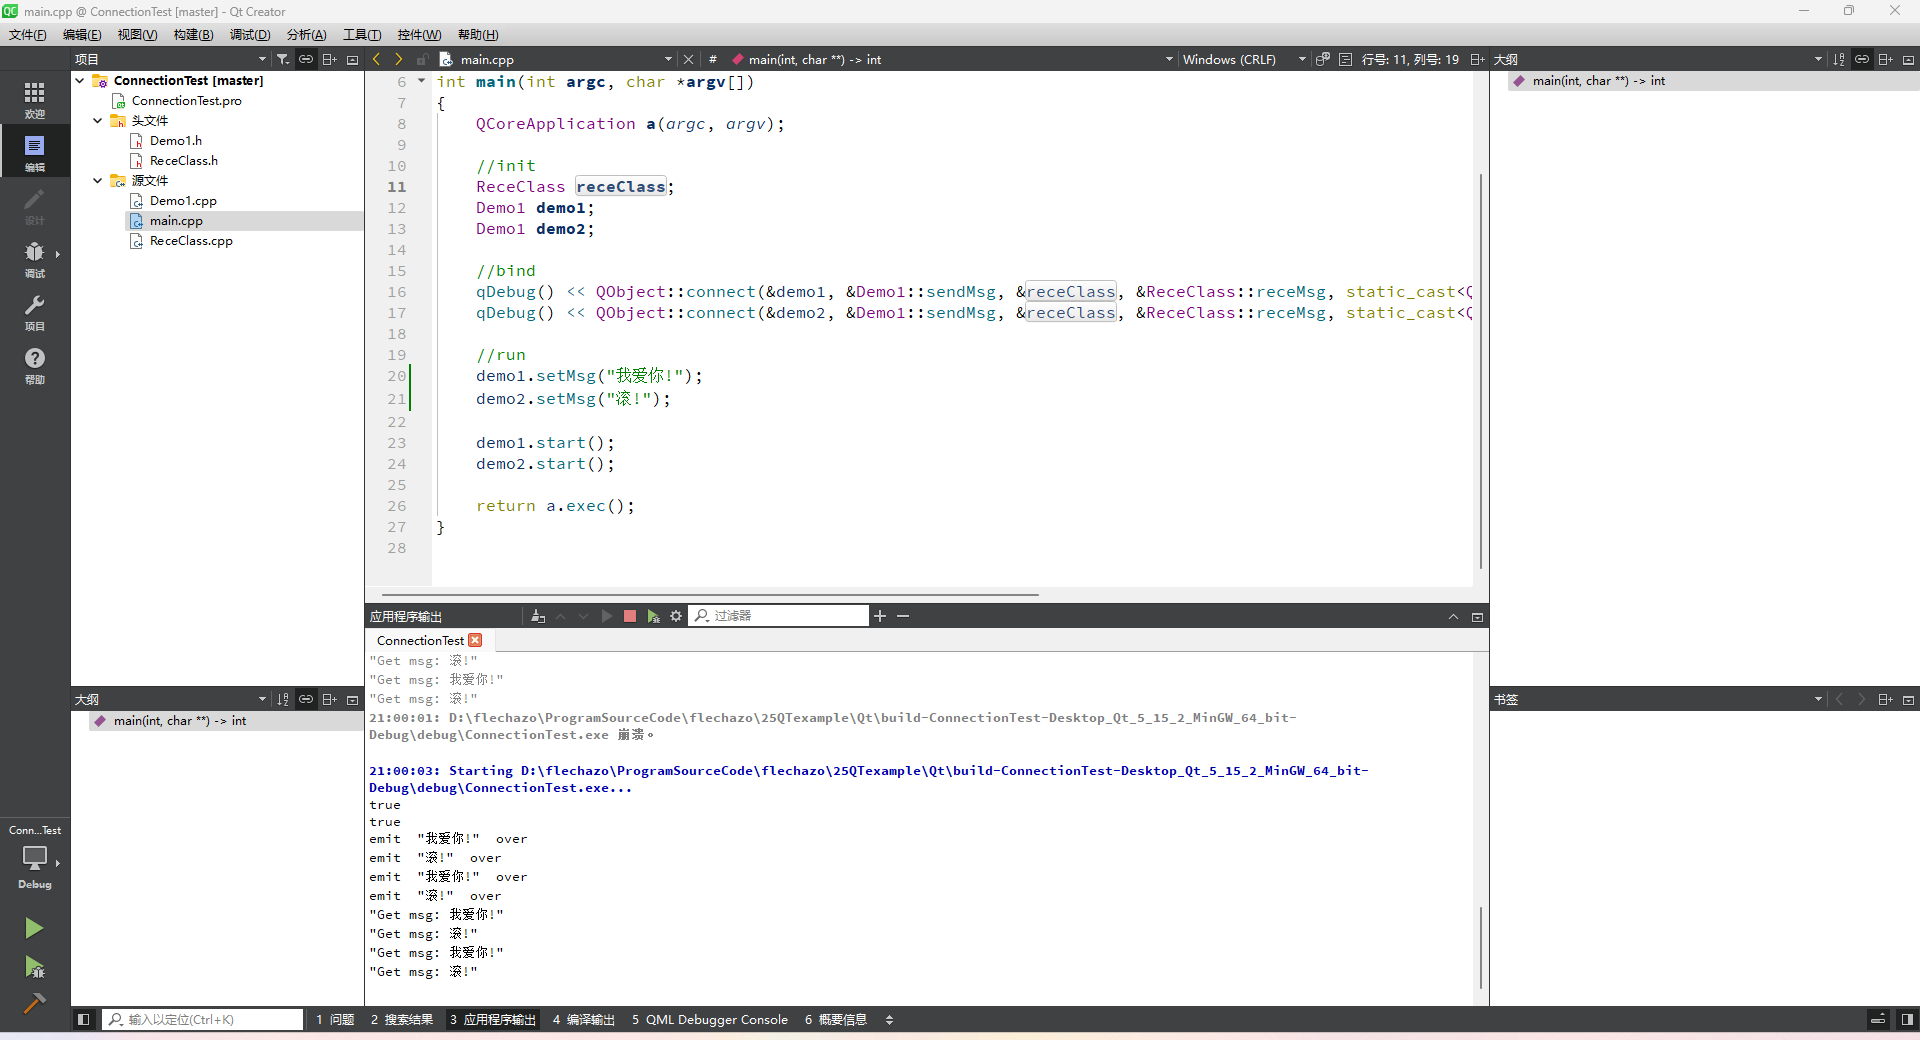Close the ConnectionTest output tab

coord(476,640)
